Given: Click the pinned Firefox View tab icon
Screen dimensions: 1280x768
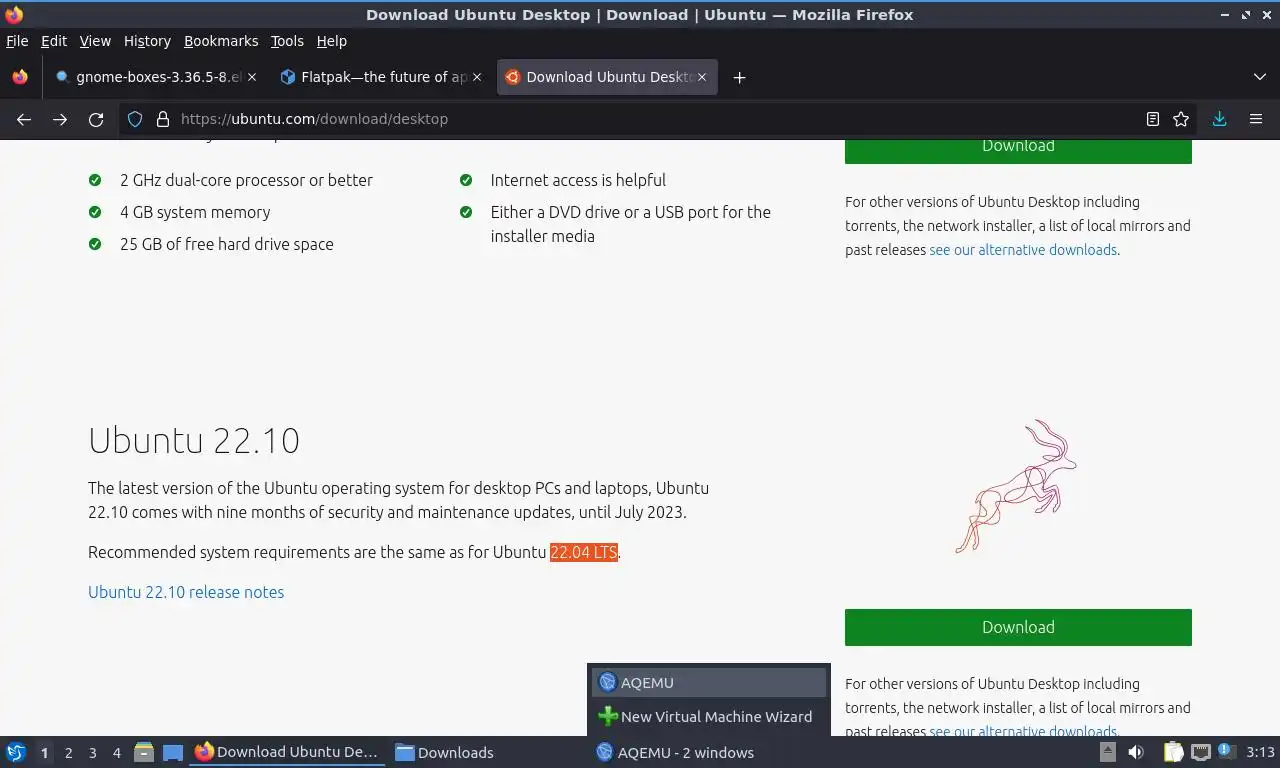Looking at the screenshot, I should [x=20, y=77].
